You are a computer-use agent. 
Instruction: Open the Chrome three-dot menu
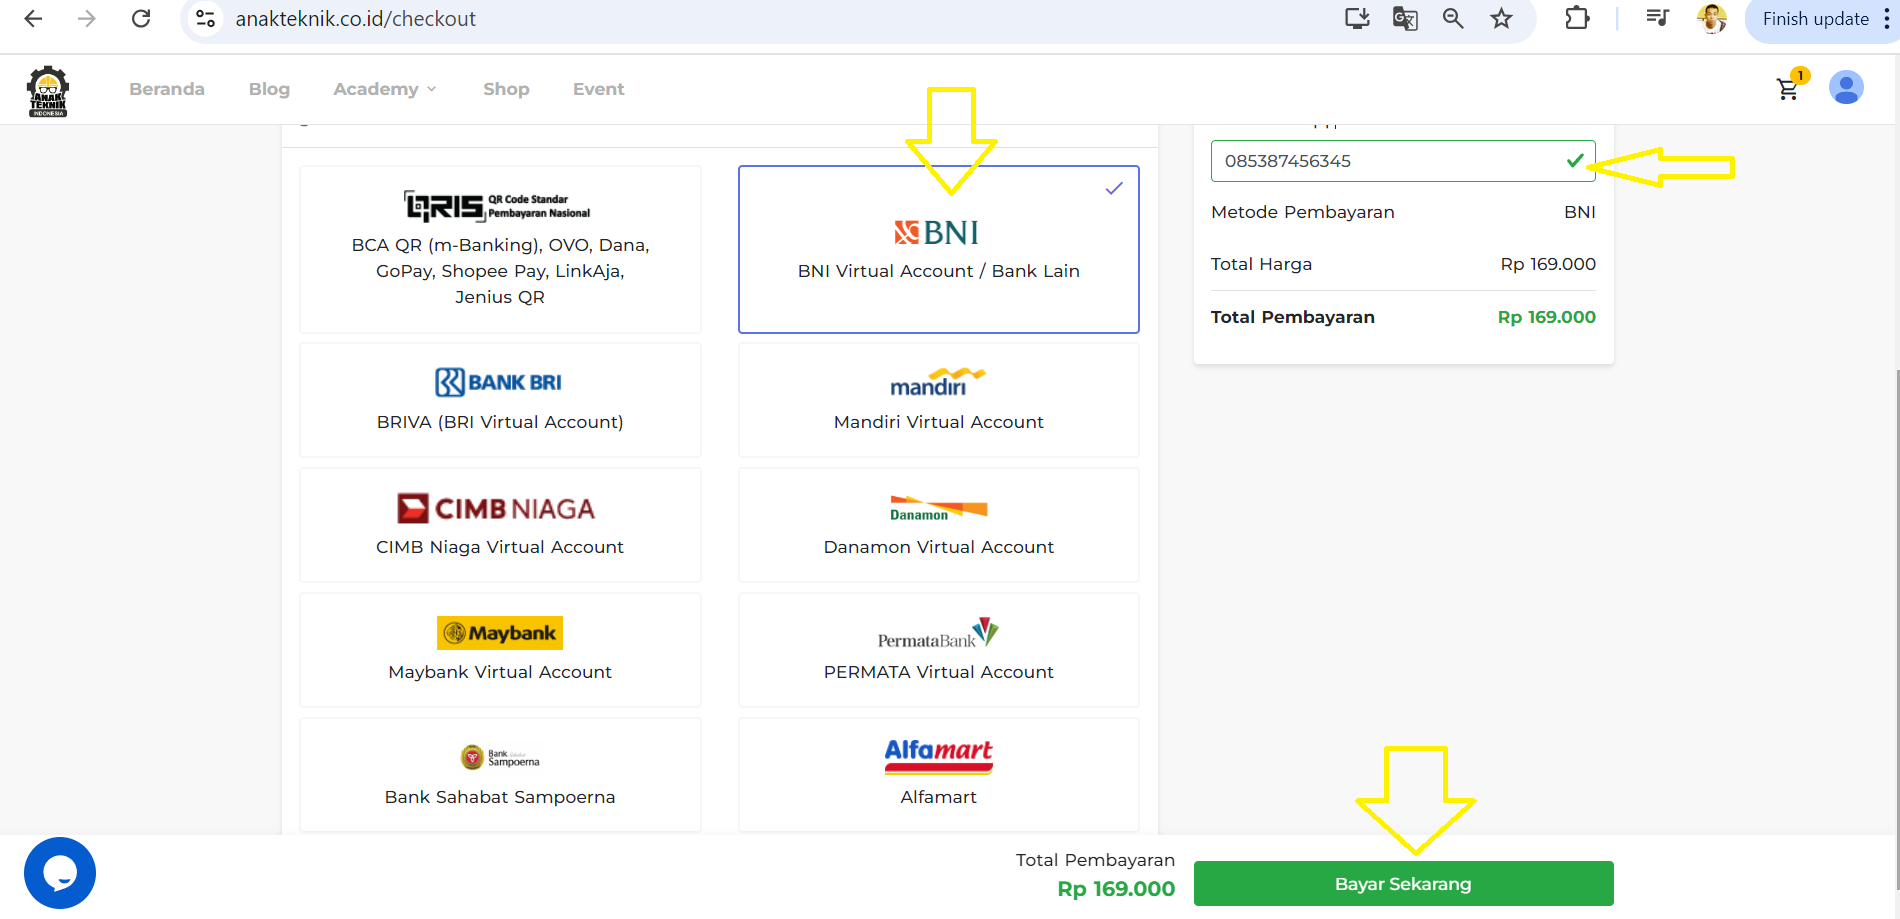coord(1886,19)
